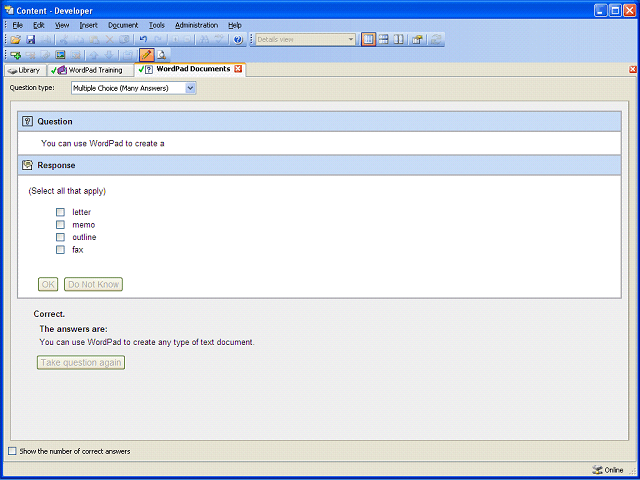Viewport: 640px width, 480px height.
Task: Enable Show the number of correct answers
Action: pos(12,451)
